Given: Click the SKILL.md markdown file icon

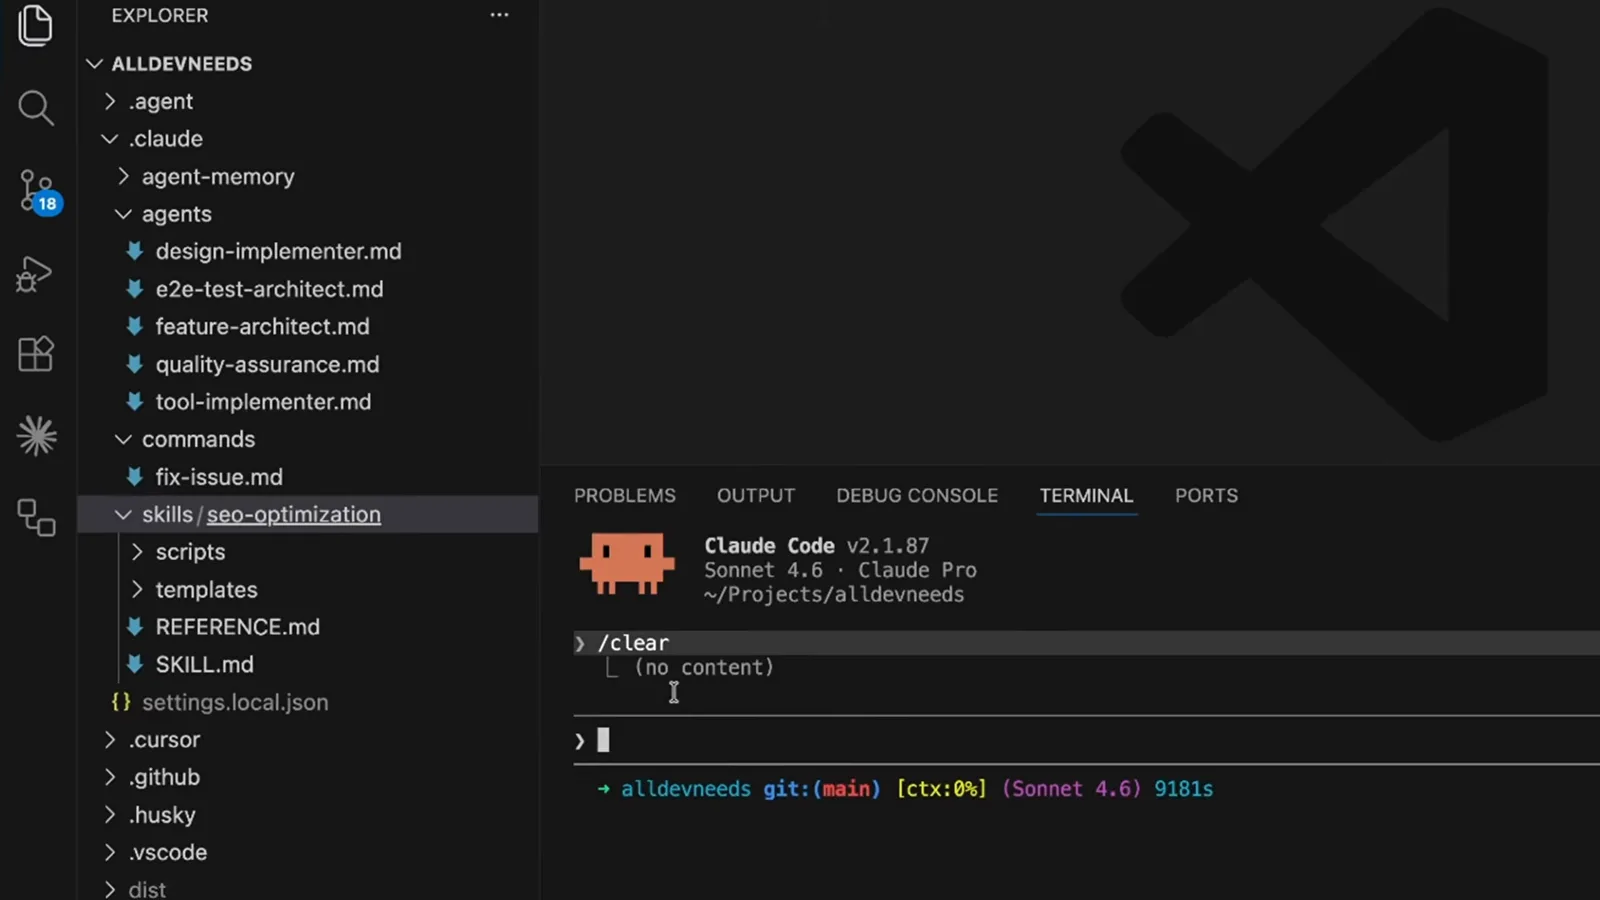Looking at the screenshot, I should point(134,664).
